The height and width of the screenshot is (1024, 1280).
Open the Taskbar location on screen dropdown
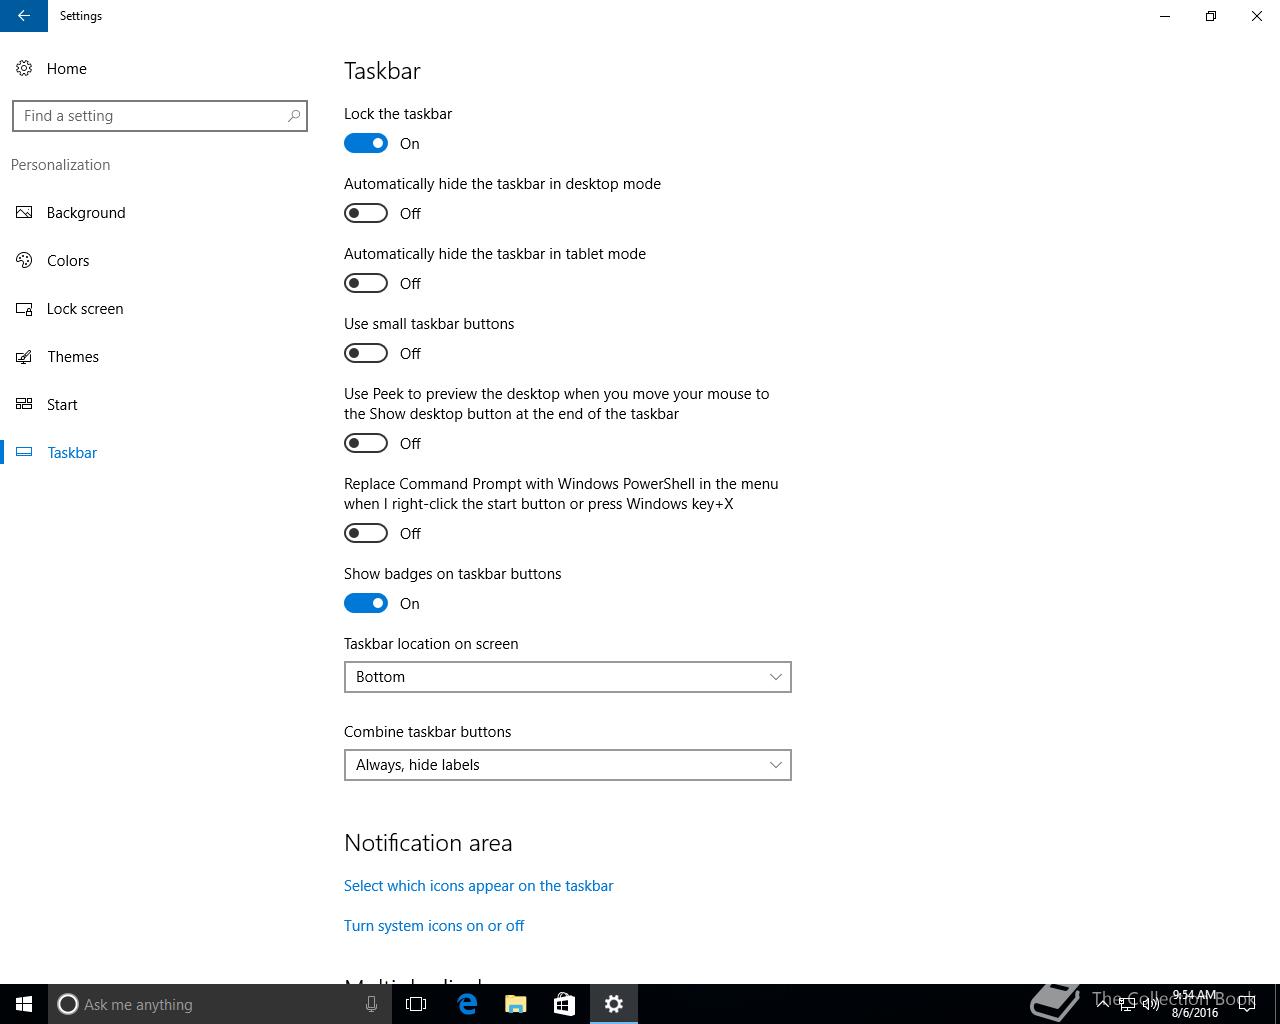[568, 677]
